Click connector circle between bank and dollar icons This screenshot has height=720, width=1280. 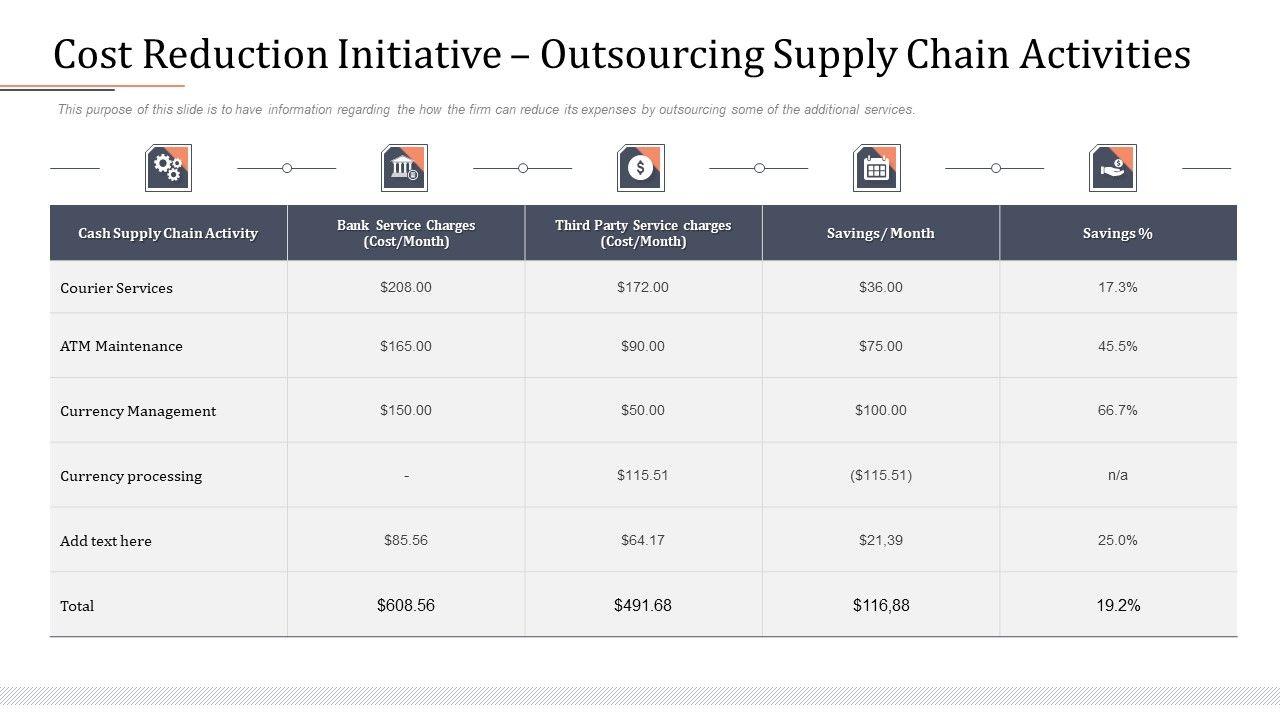click(x=523, y=168)
